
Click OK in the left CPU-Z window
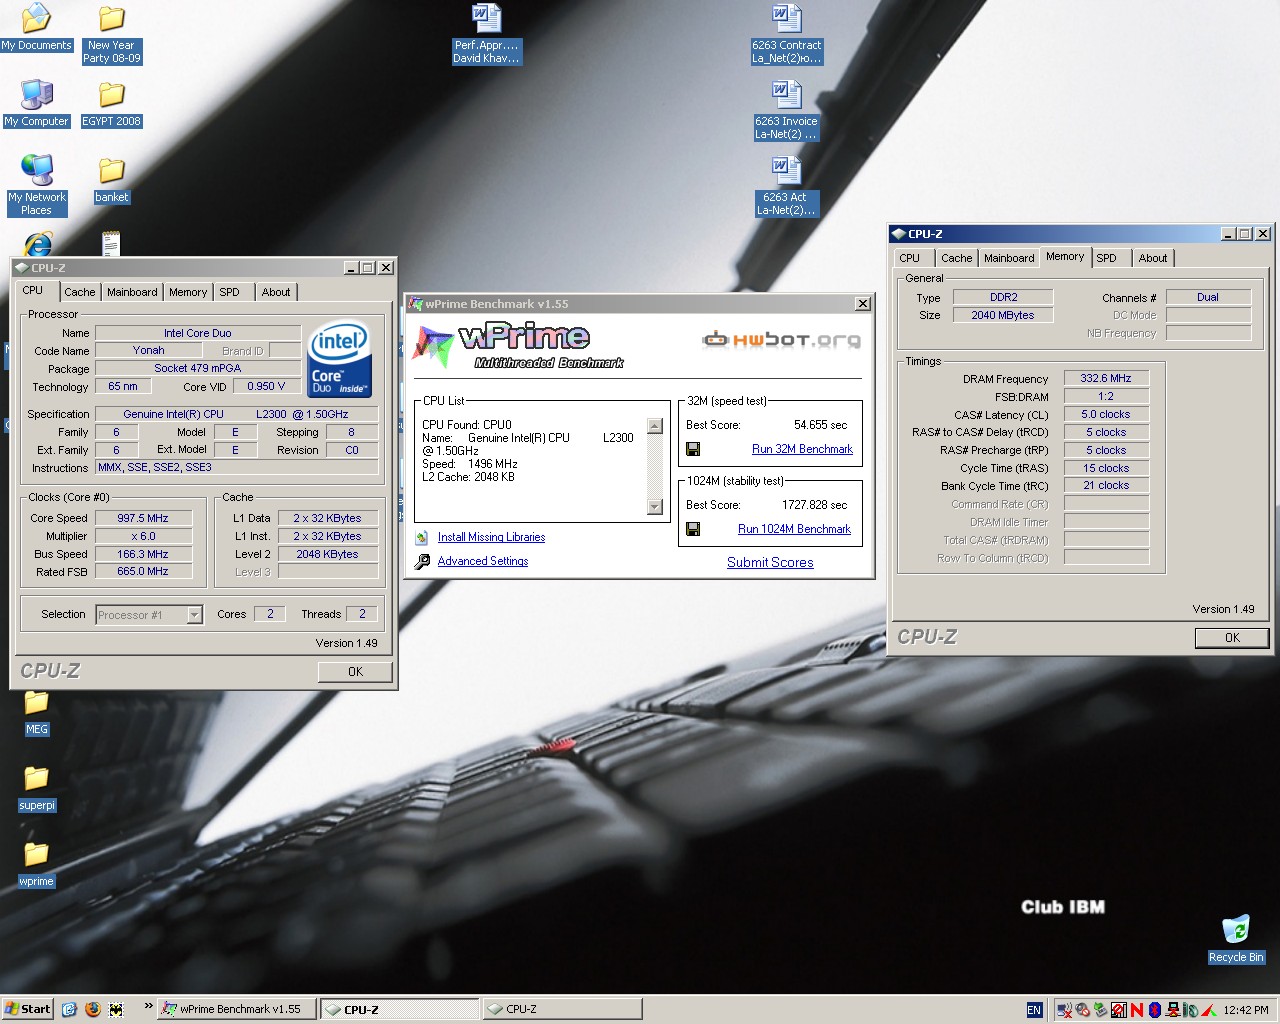click(x=355, y=672)
